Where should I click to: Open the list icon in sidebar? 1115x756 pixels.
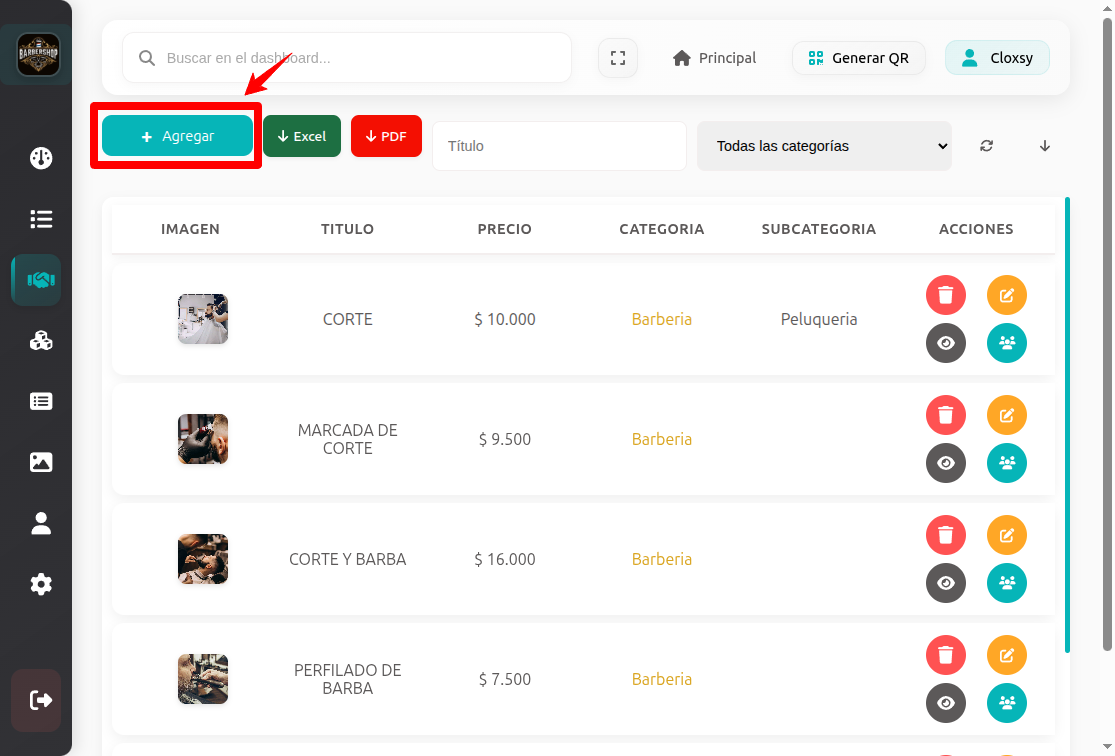(x=41, y=219)
